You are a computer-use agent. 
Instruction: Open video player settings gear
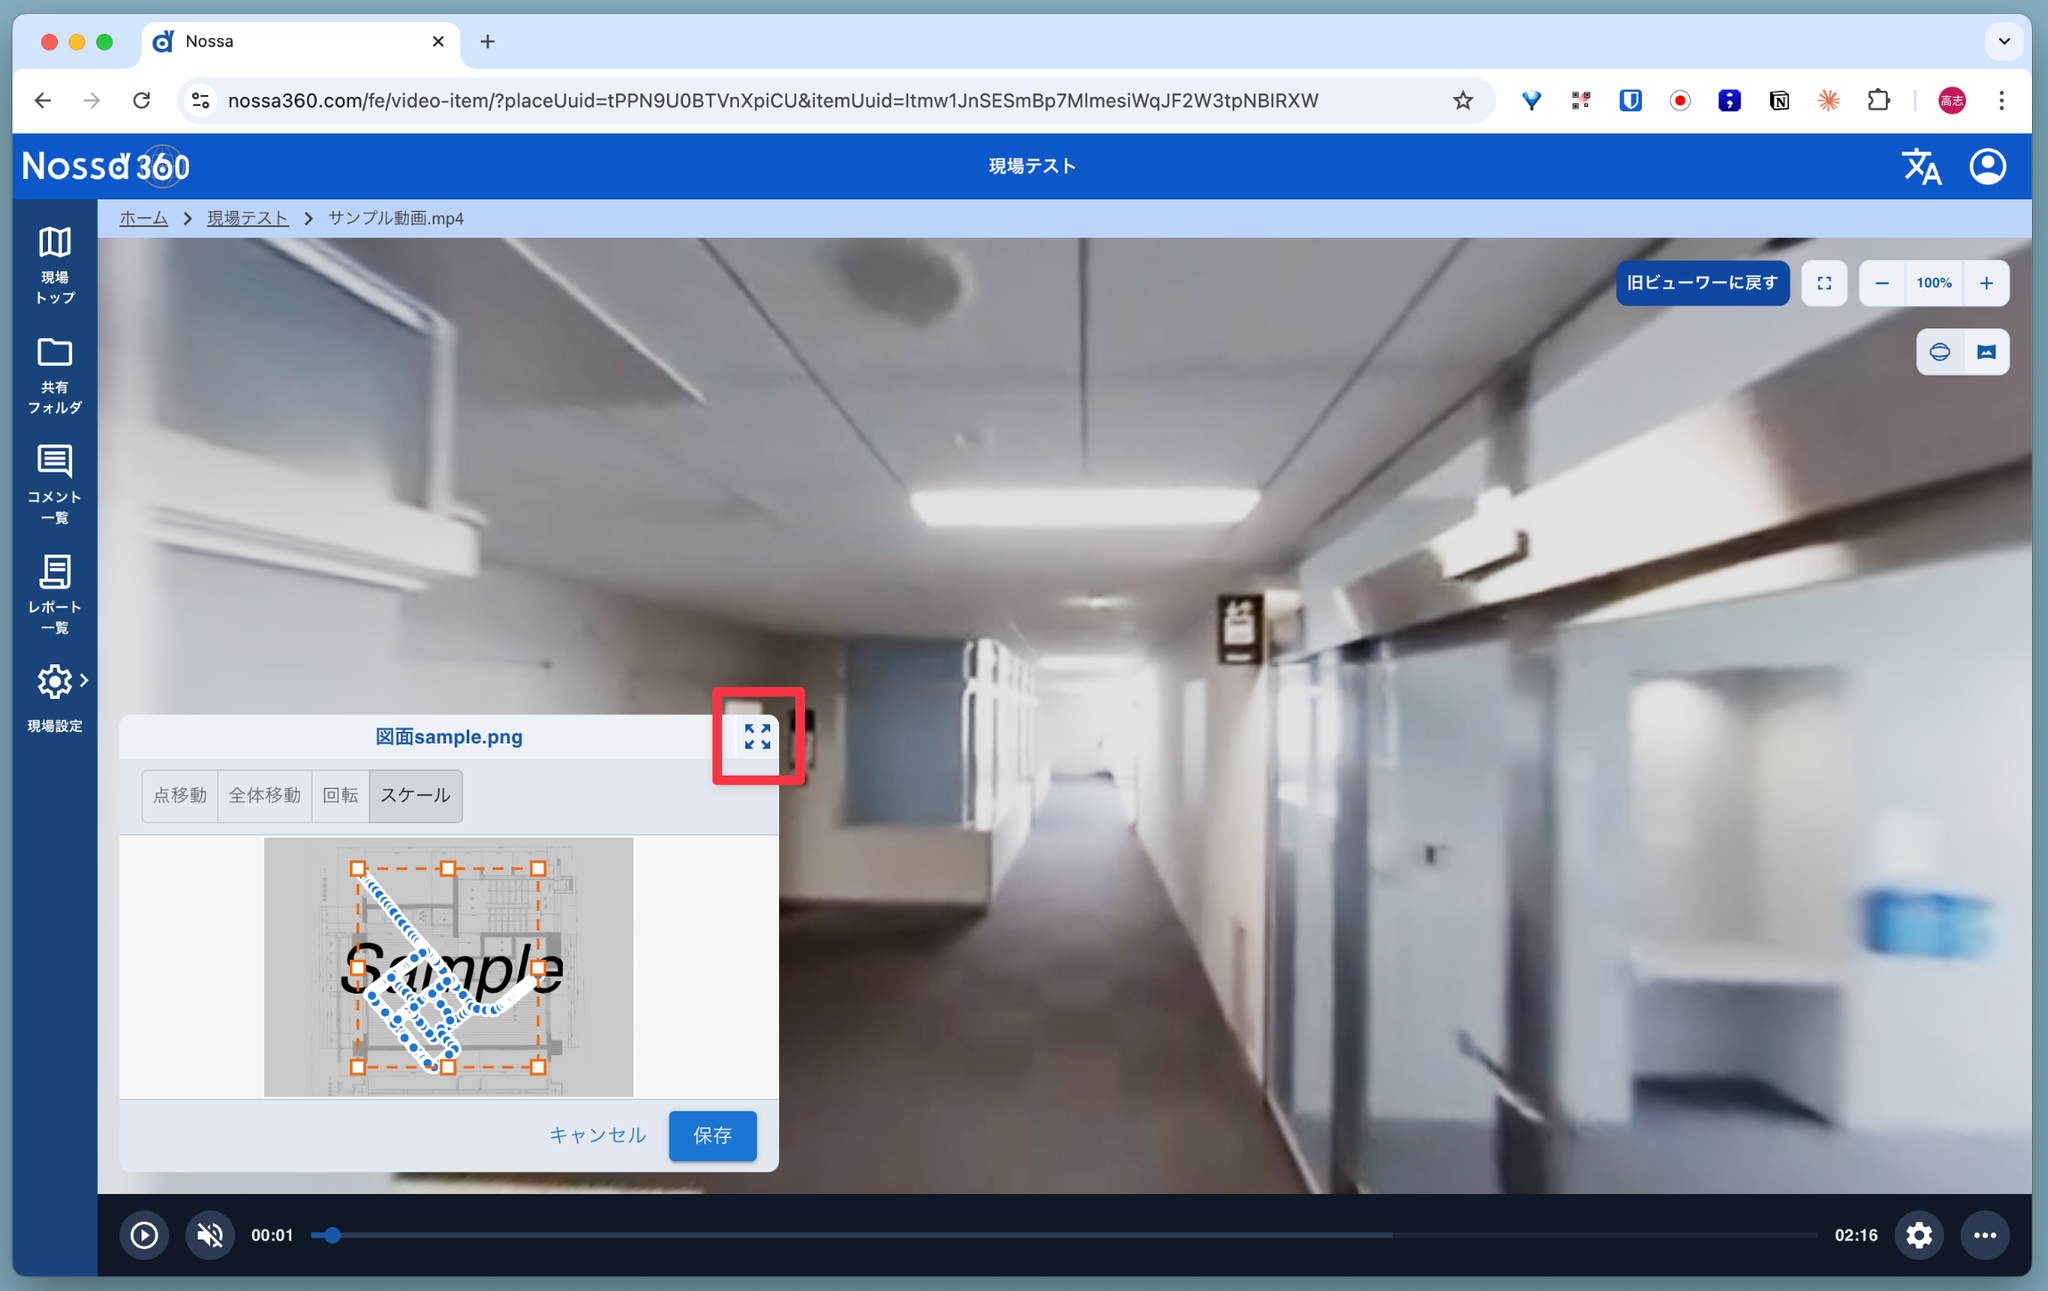click(1918, 1235)
